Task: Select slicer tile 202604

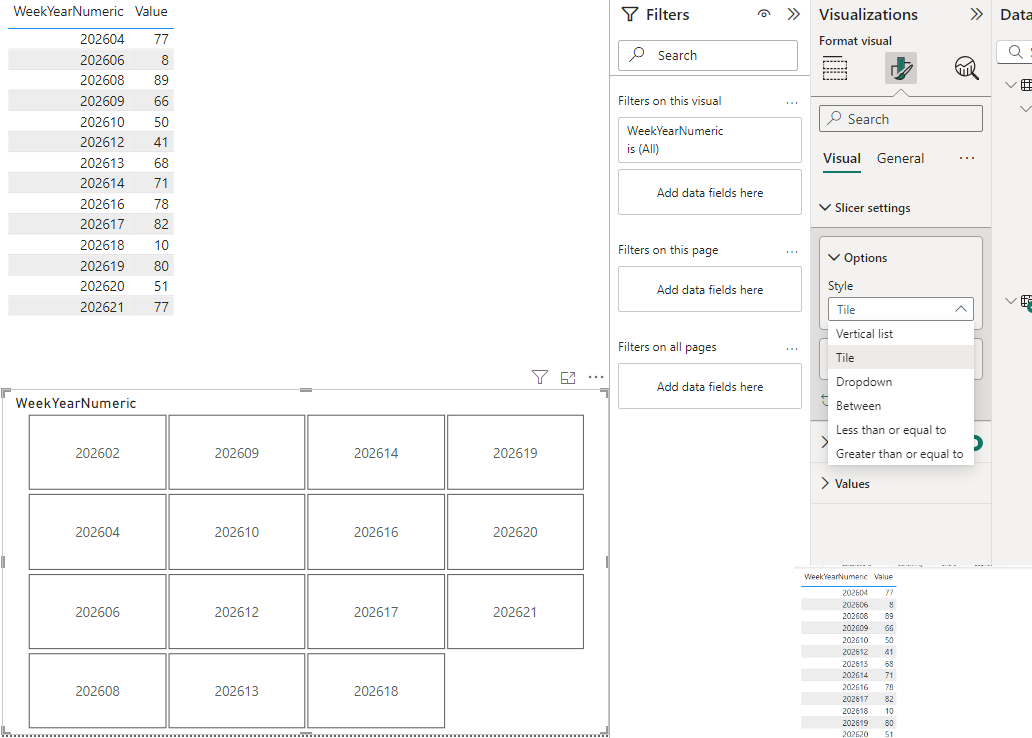Action: click(x=97, y=532)
